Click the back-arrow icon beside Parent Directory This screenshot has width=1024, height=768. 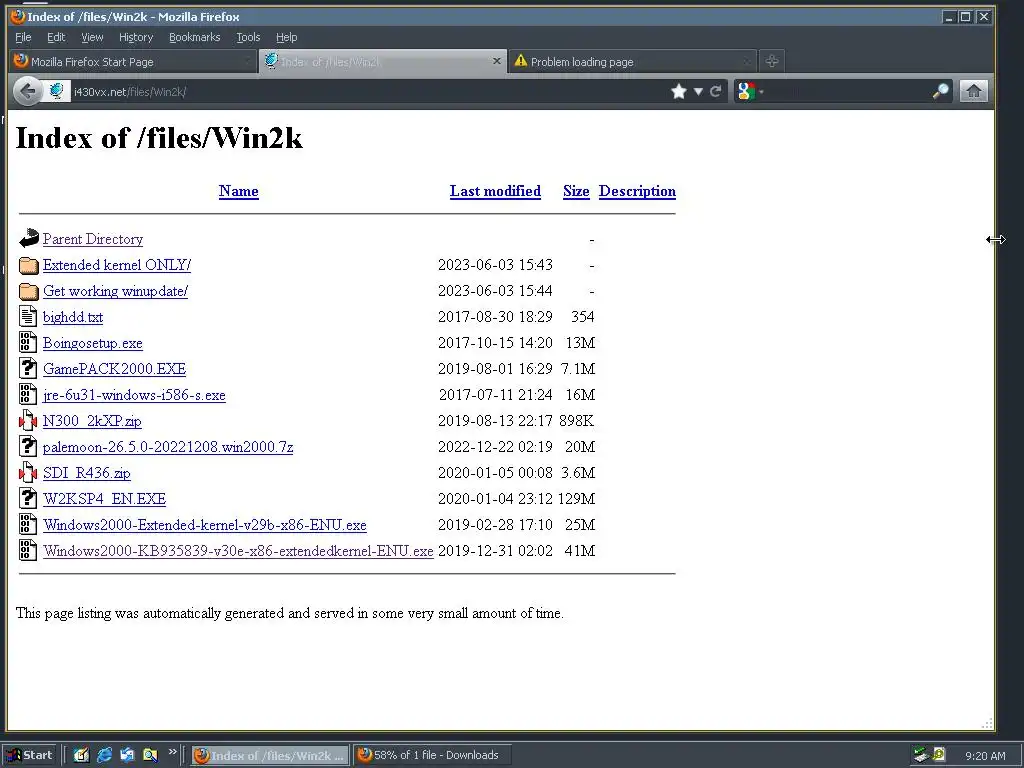click(28, 238)
